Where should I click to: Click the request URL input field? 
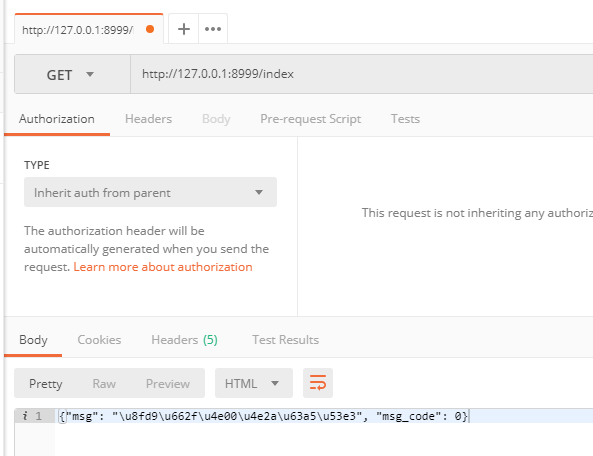(362, 74)
